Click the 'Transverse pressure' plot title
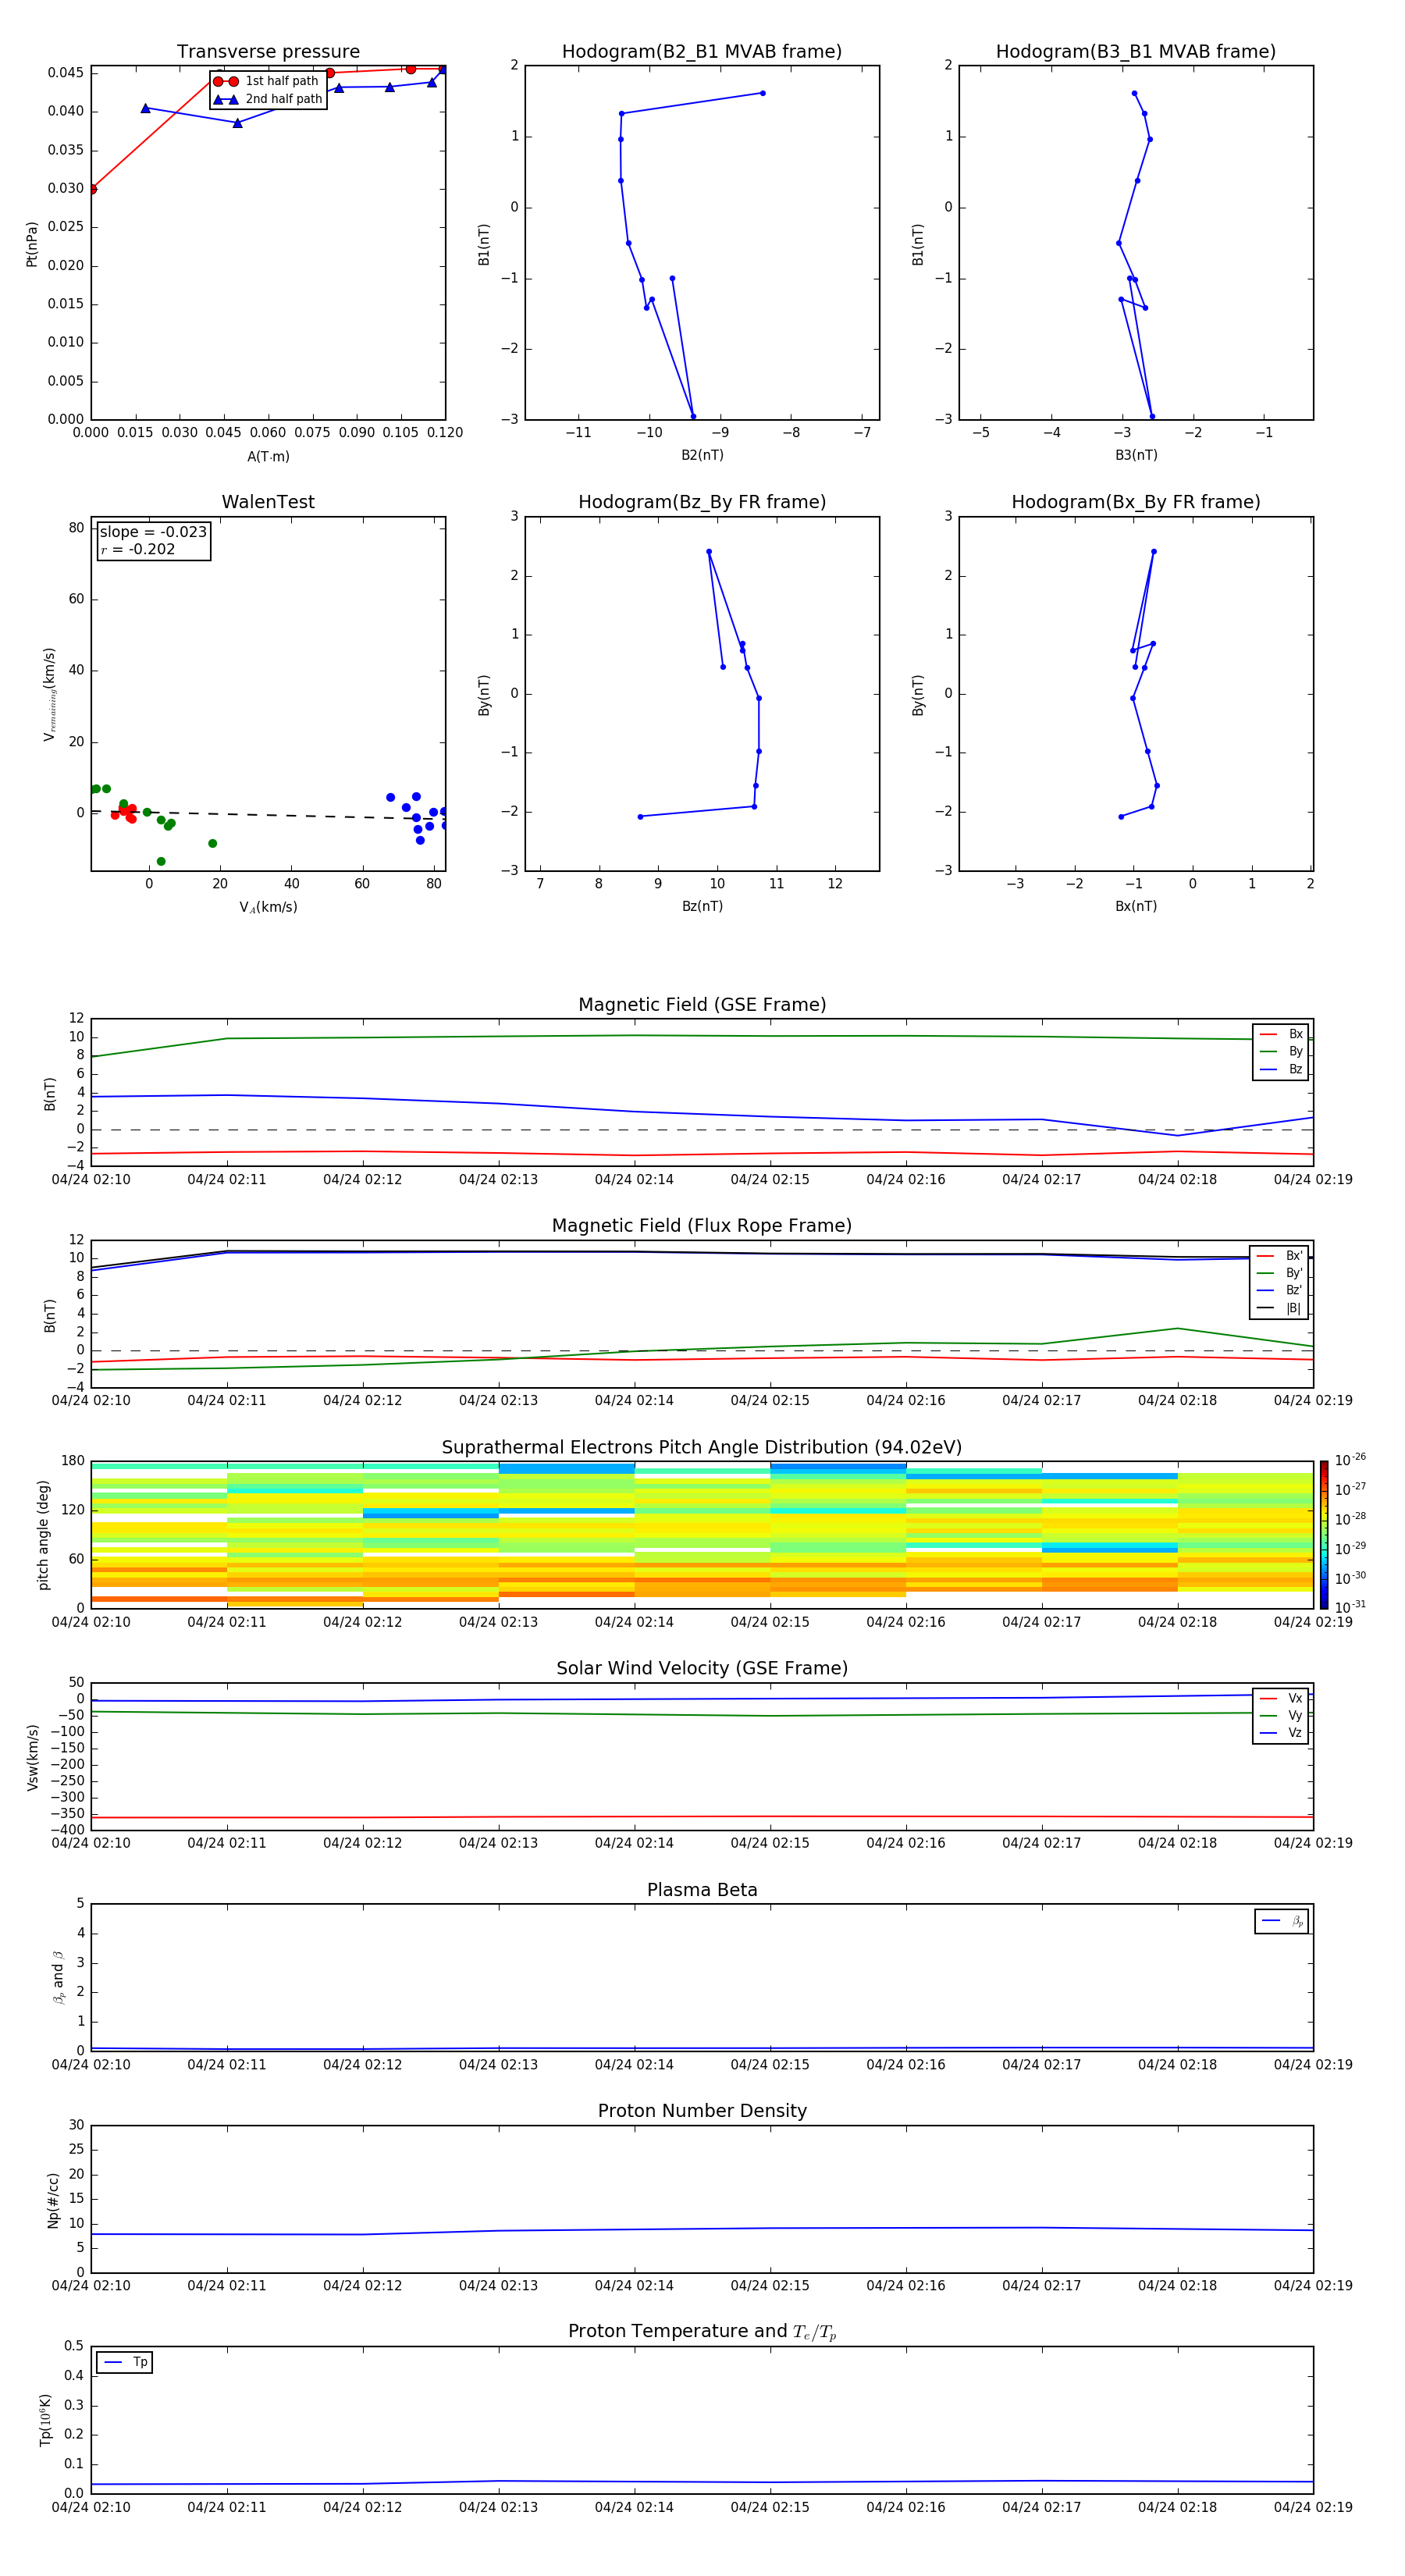Screen dimensions: 1405x2576 (268, 52)
